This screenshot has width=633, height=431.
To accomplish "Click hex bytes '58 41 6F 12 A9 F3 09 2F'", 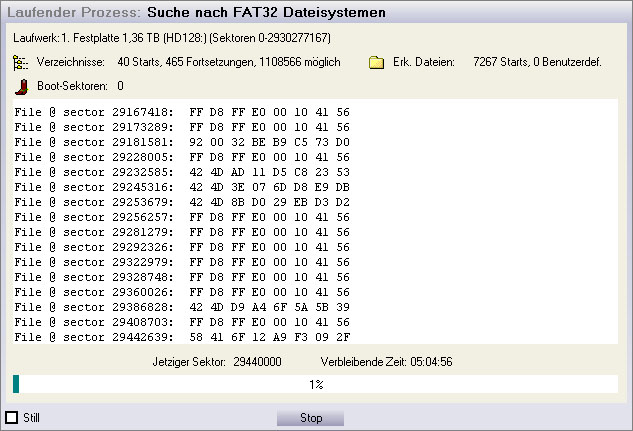I will (x=270, y=337).
